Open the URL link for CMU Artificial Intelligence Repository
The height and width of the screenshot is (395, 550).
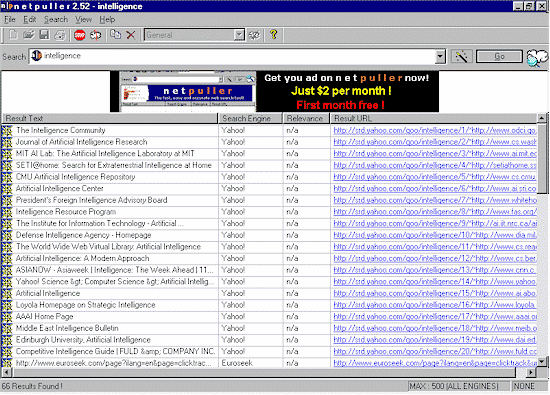click(x=435, y=177)
